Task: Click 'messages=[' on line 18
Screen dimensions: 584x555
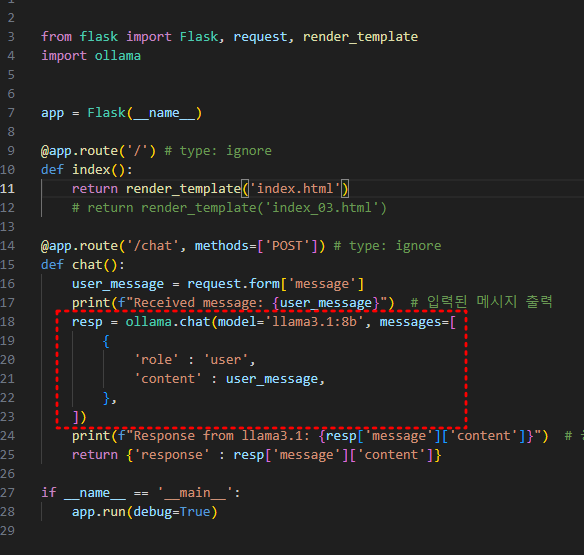Action: pos(418,321)
